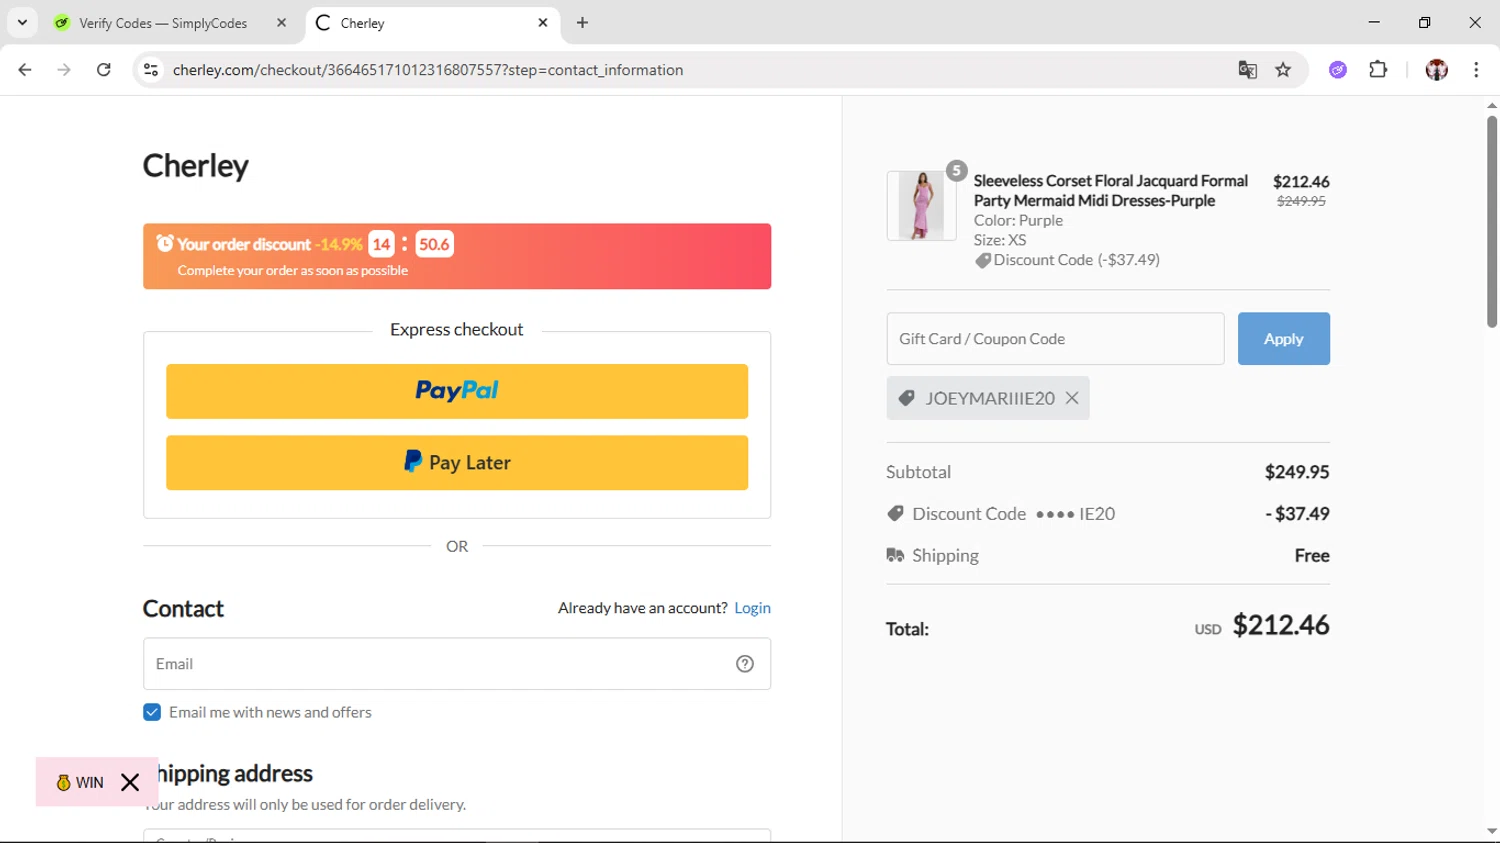Click the address bar URL
This screenshot has width=1500, height=843.
(x=428, y=70)
